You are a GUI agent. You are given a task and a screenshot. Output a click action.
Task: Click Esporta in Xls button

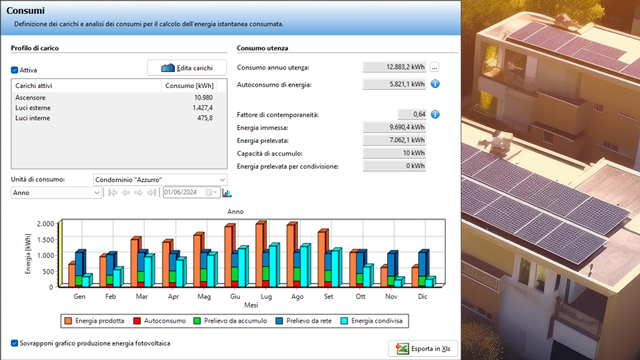(x=423, y=349)
